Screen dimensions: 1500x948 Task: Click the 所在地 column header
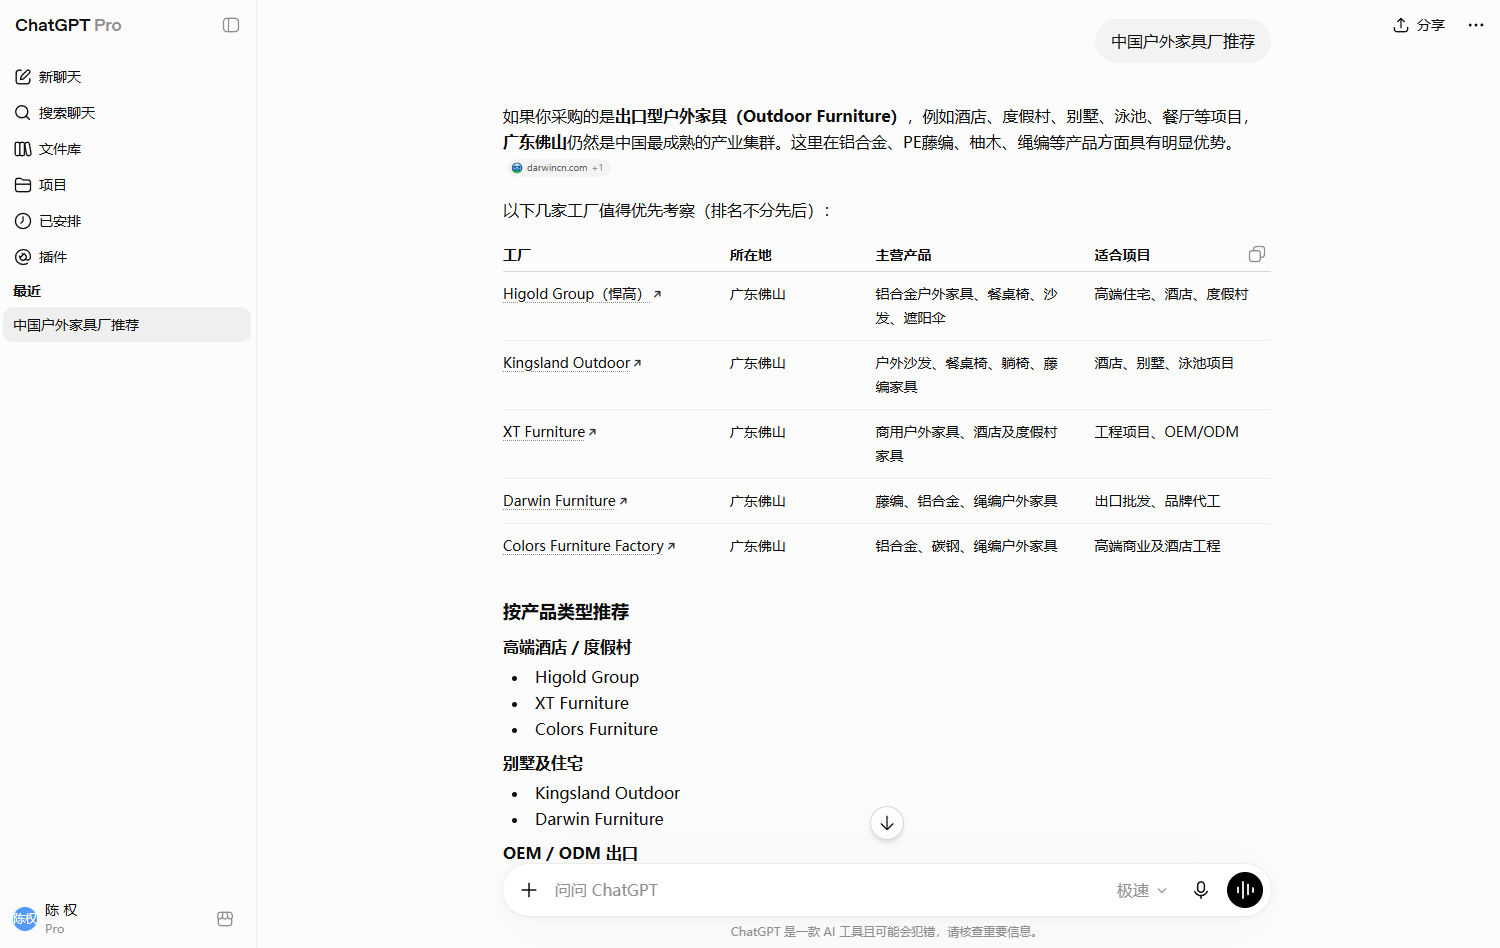click(751, 255)
